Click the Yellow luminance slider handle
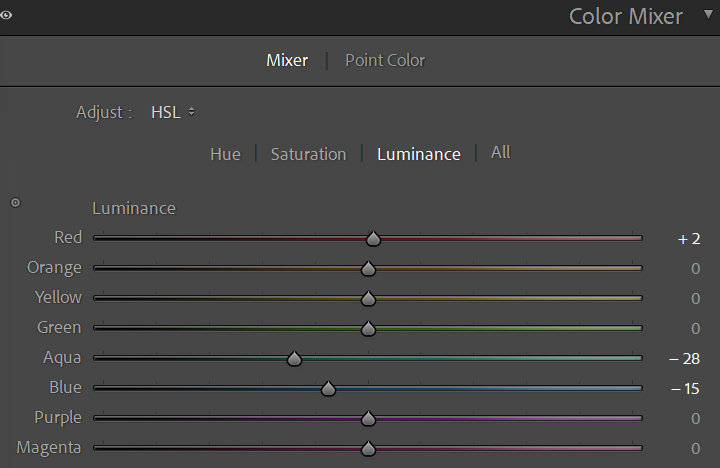The width and height of the screenshot is (720, 468). 368,299
